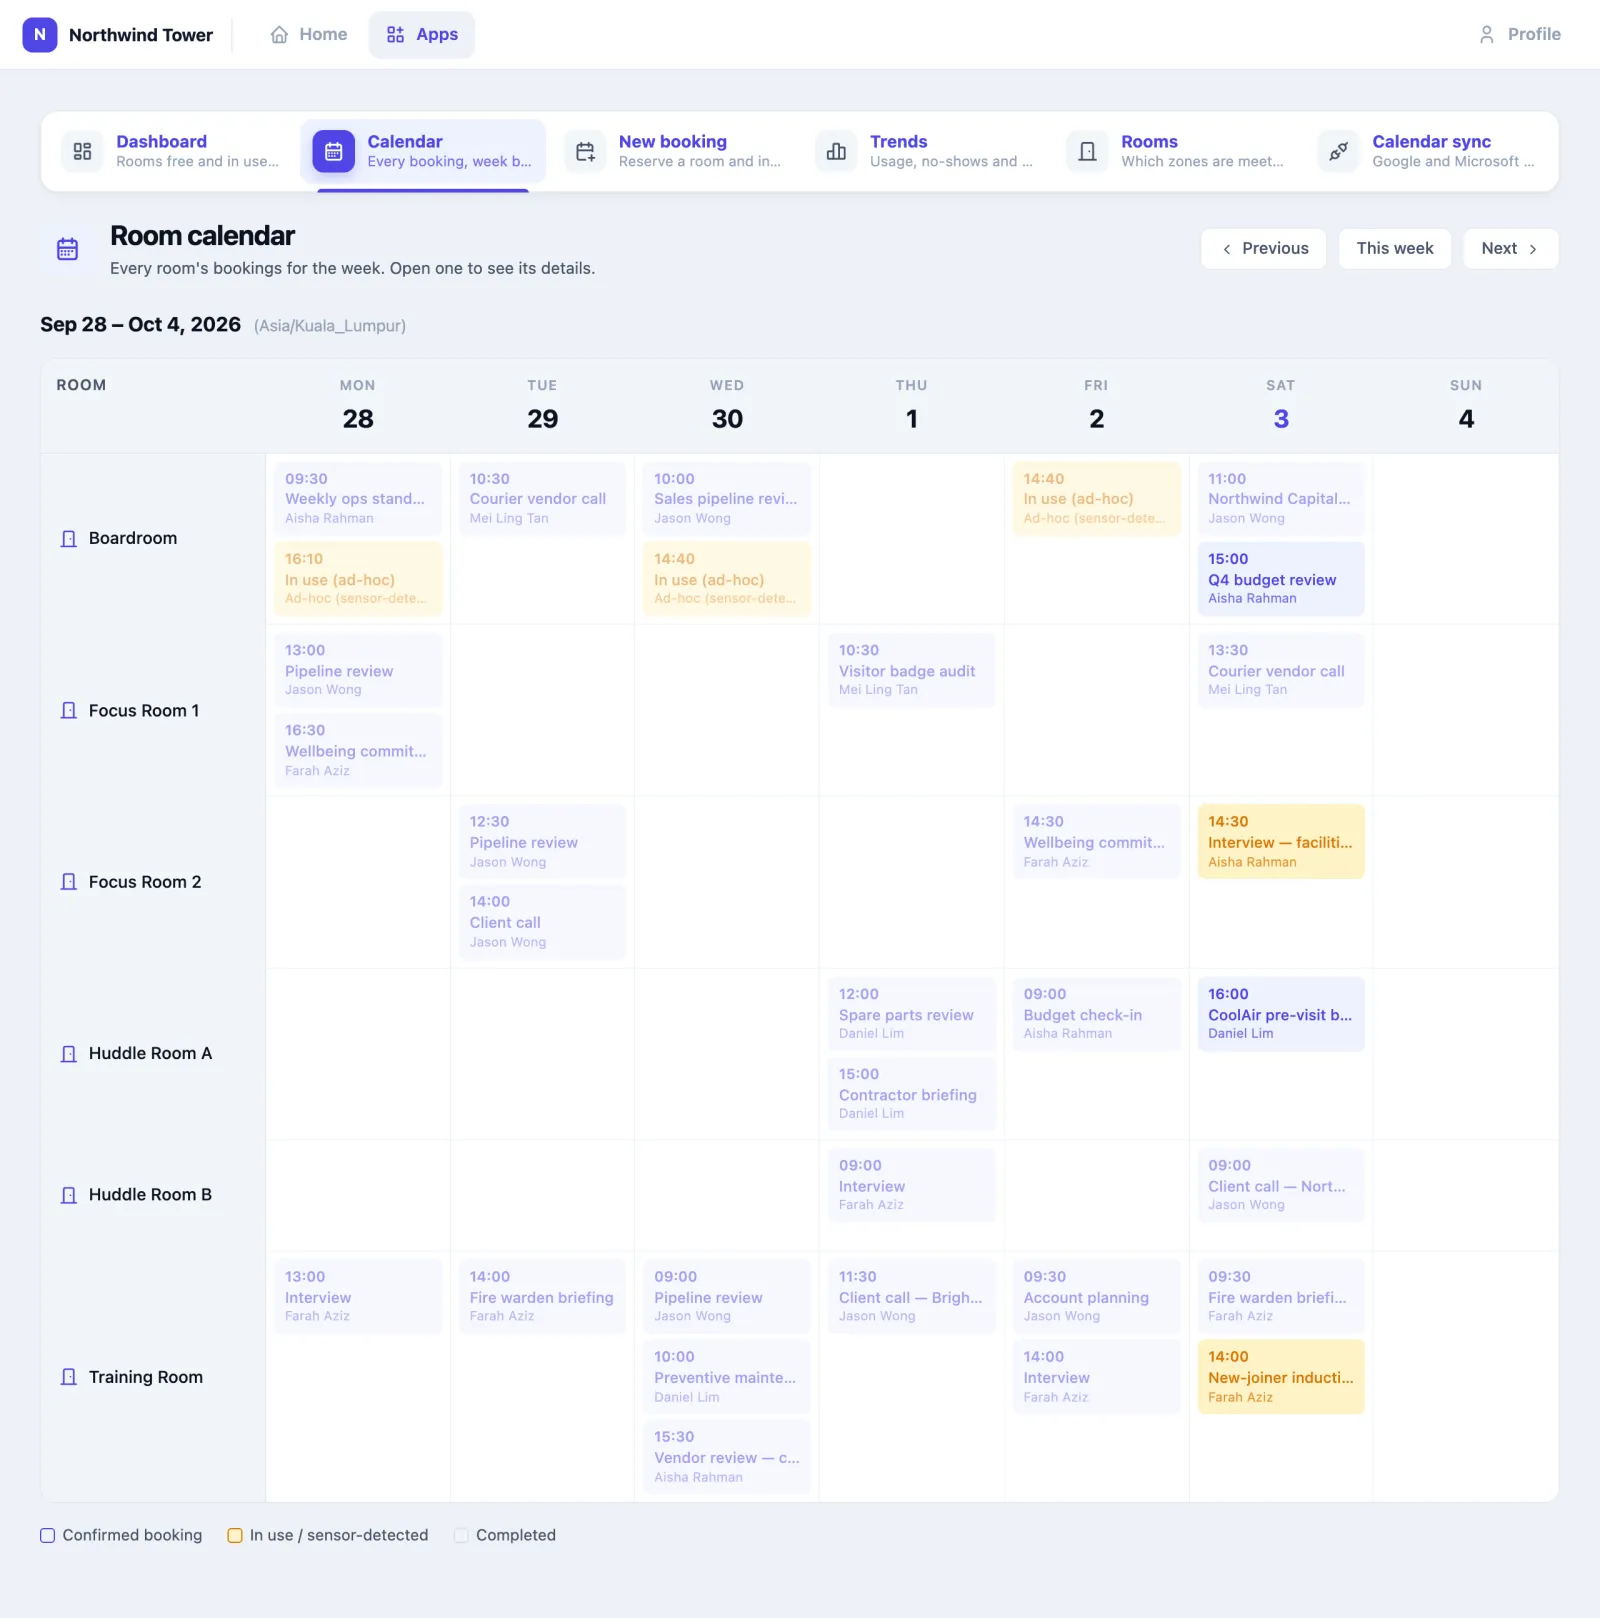
Task: Switch to the New booking tab
Action: pyautogui.click(x=674, y=151)
